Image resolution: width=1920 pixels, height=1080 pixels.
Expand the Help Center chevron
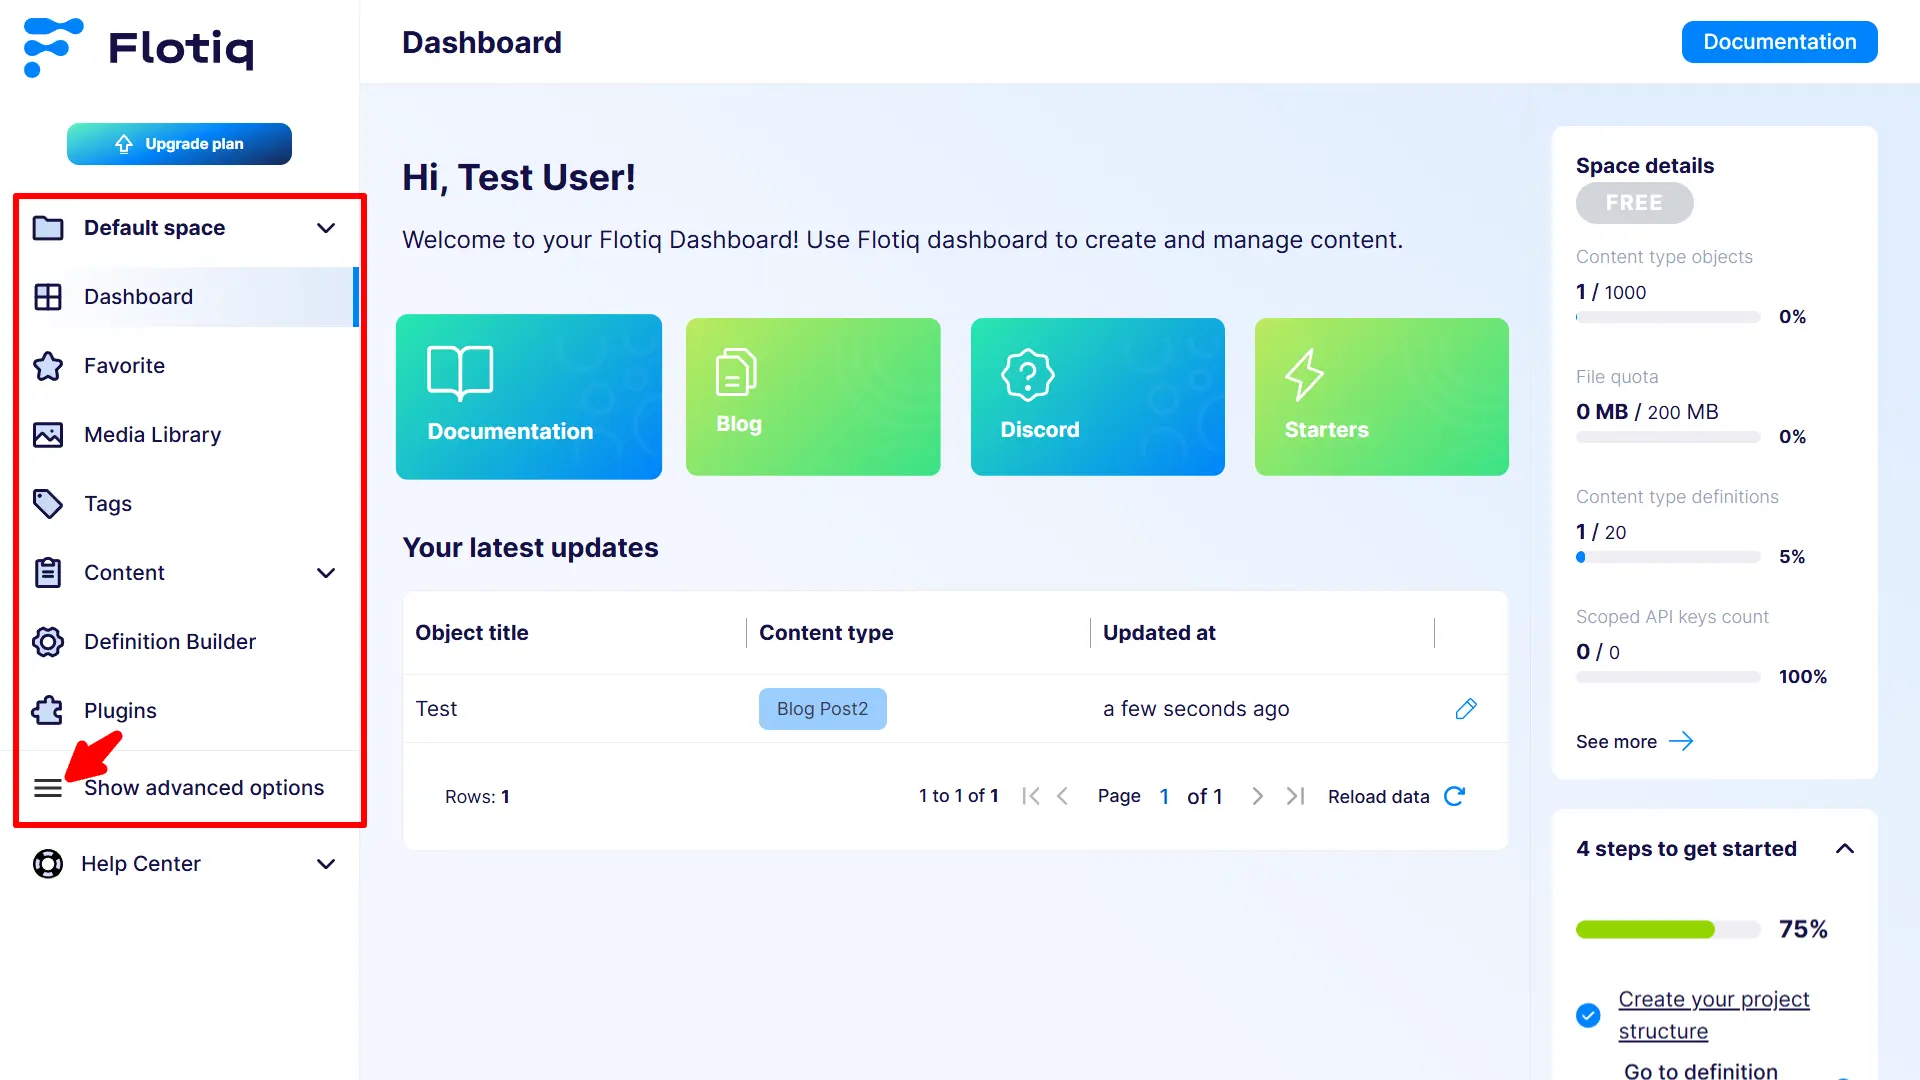[x=325, y=864]
